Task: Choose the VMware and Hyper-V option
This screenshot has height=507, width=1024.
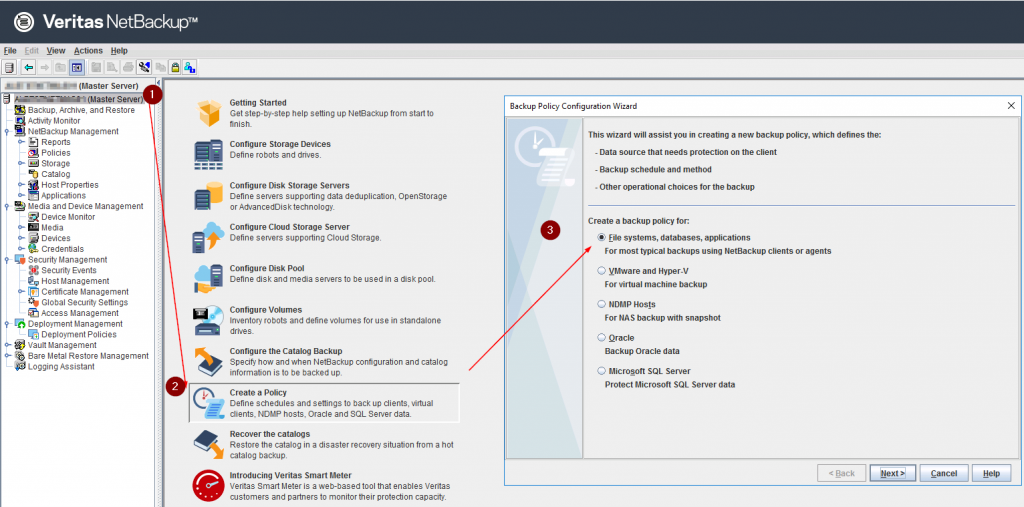Action: pyautogui.click(x=601, y=270)
